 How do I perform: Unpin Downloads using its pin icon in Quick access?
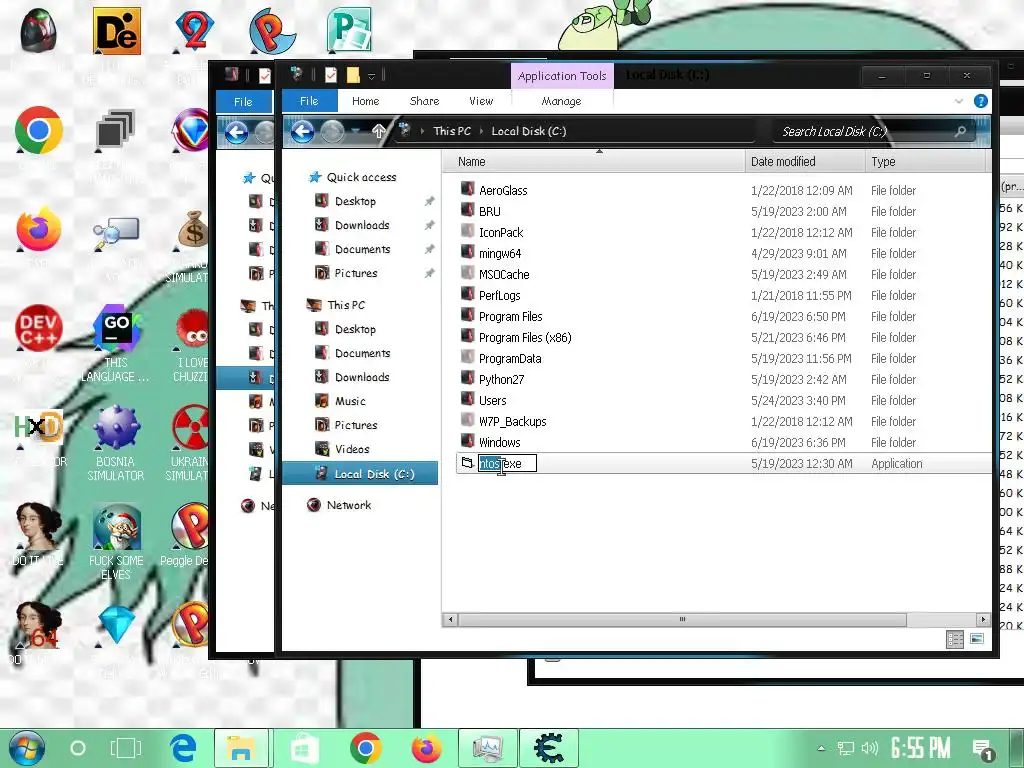tap(429, 225)
